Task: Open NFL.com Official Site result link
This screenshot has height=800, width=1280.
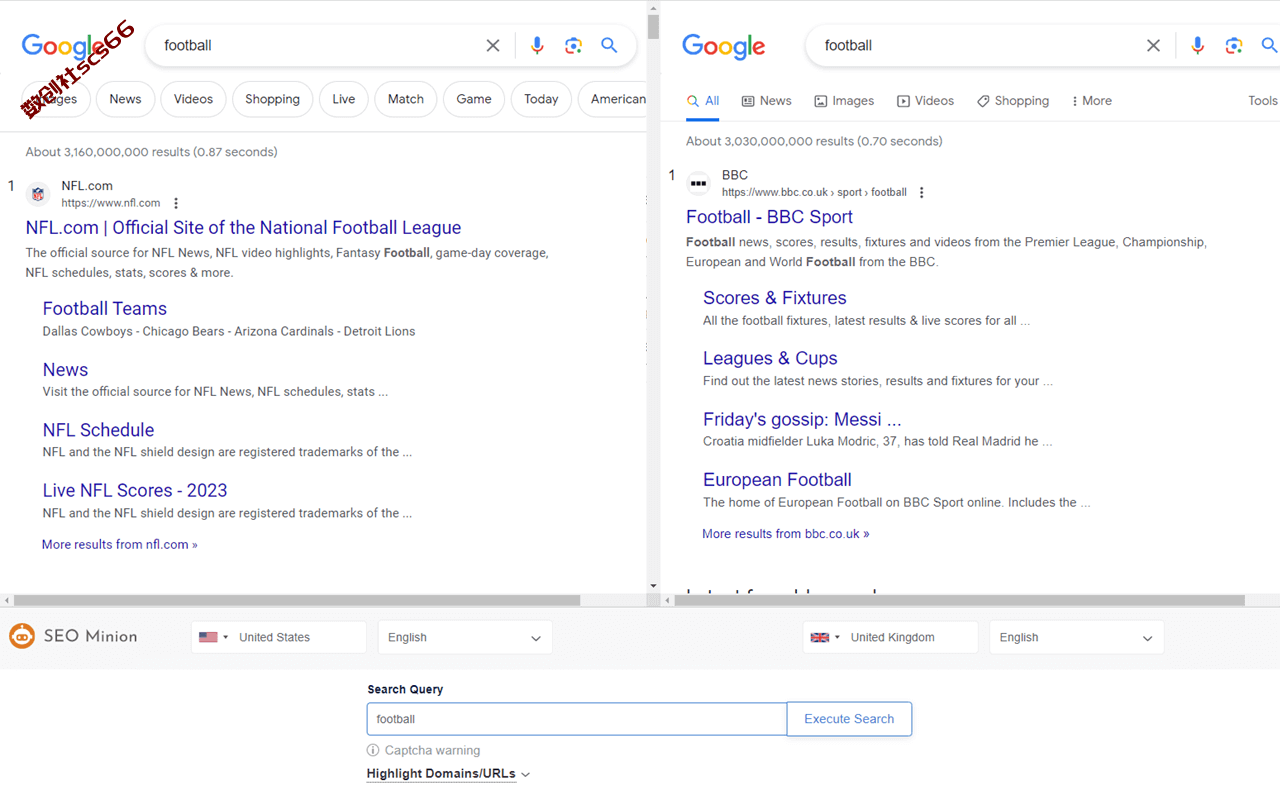Action: [243, 228]
